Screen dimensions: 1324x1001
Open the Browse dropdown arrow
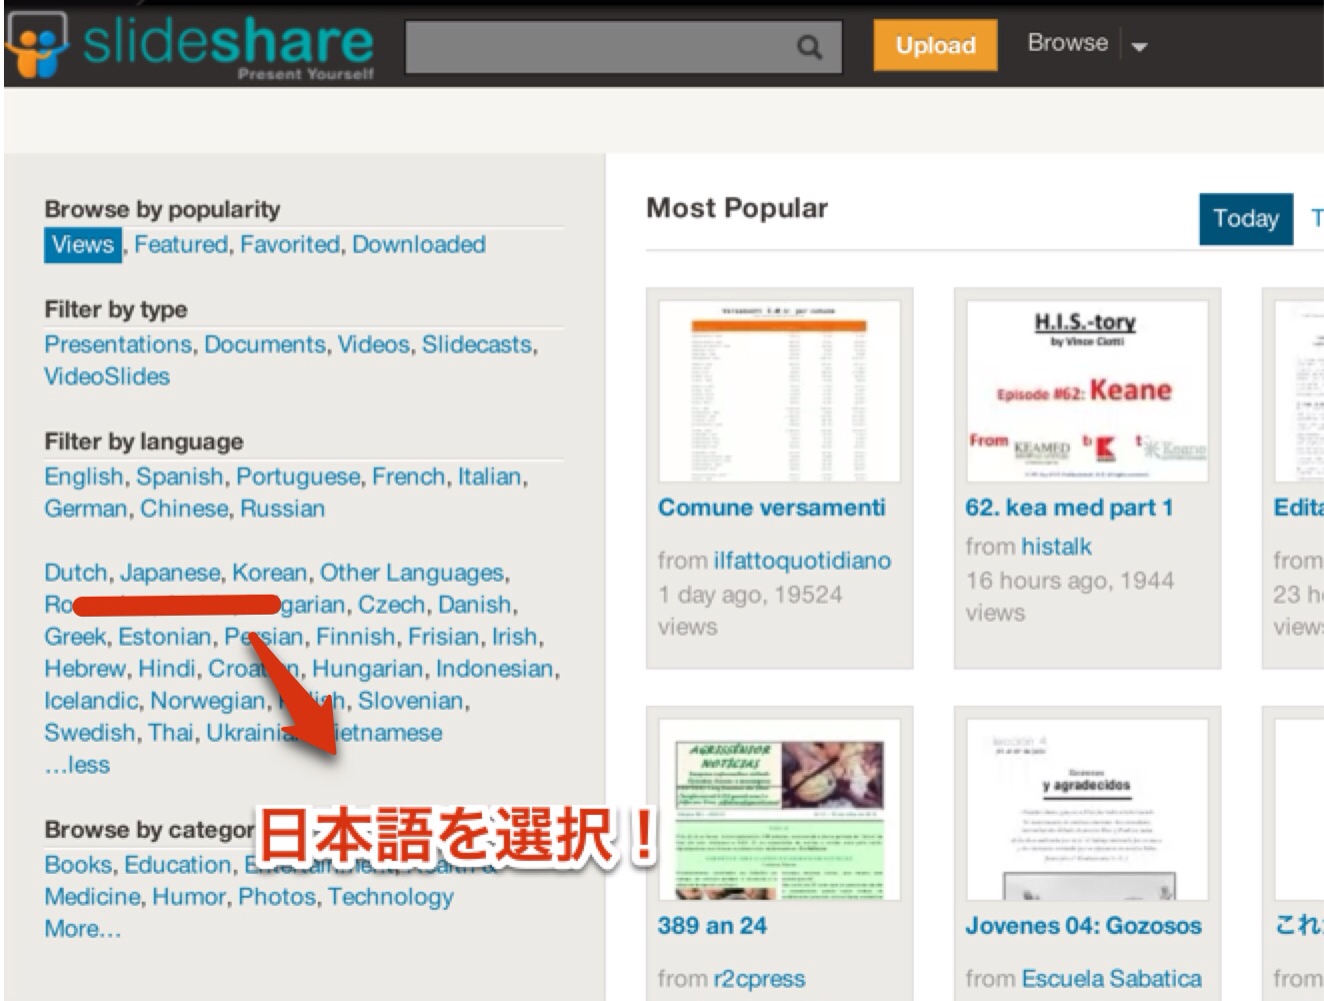pyautogui.click(x=1138, y=46)
